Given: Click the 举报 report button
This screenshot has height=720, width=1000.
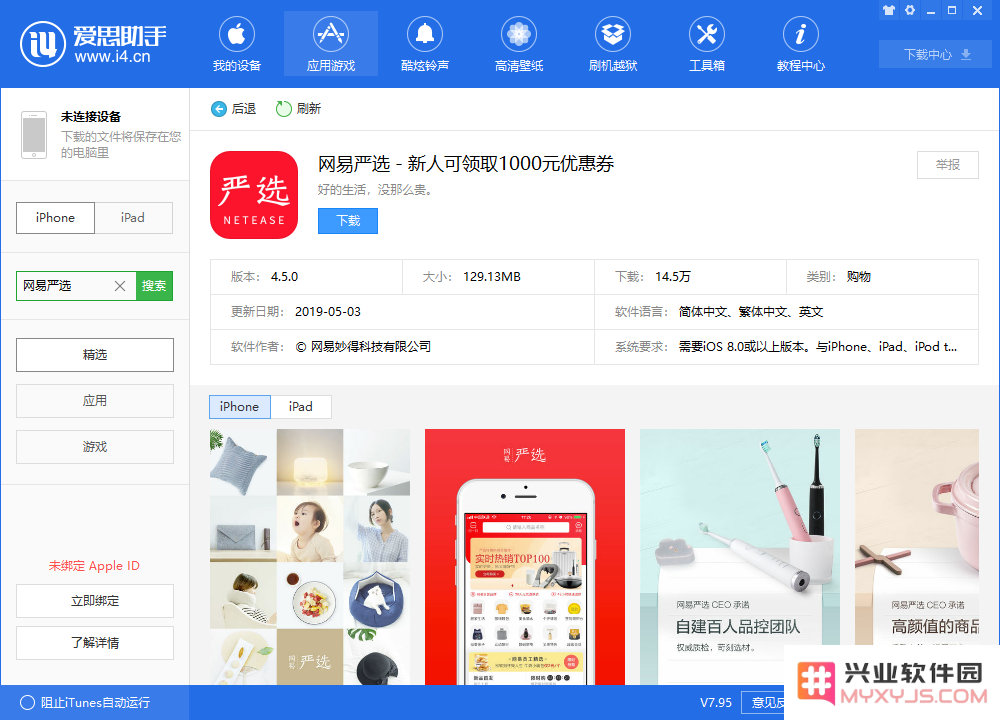Looking at the screenshot, I should coord(948,165).
